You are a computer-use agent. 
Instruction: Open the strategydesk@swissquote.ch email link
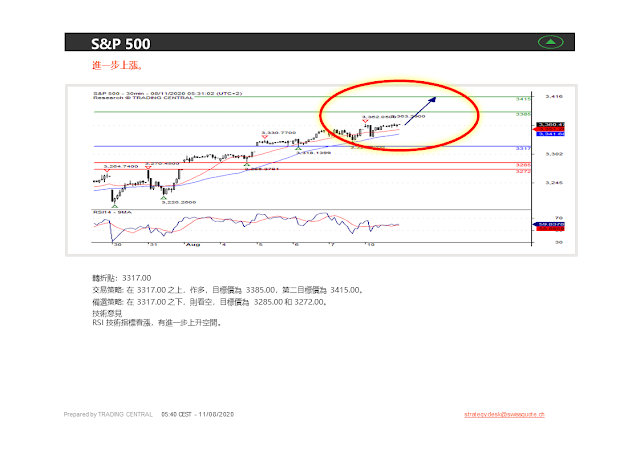504,414
